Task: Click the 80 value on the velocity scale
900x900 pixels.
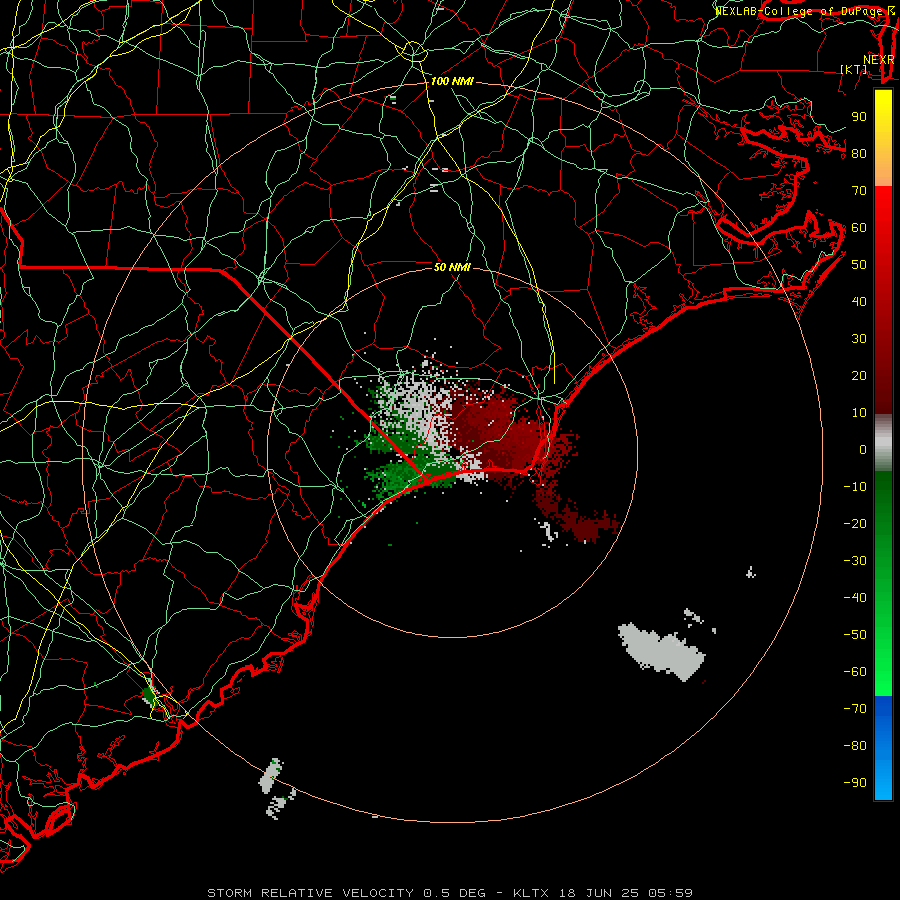Action: (859, 154)
